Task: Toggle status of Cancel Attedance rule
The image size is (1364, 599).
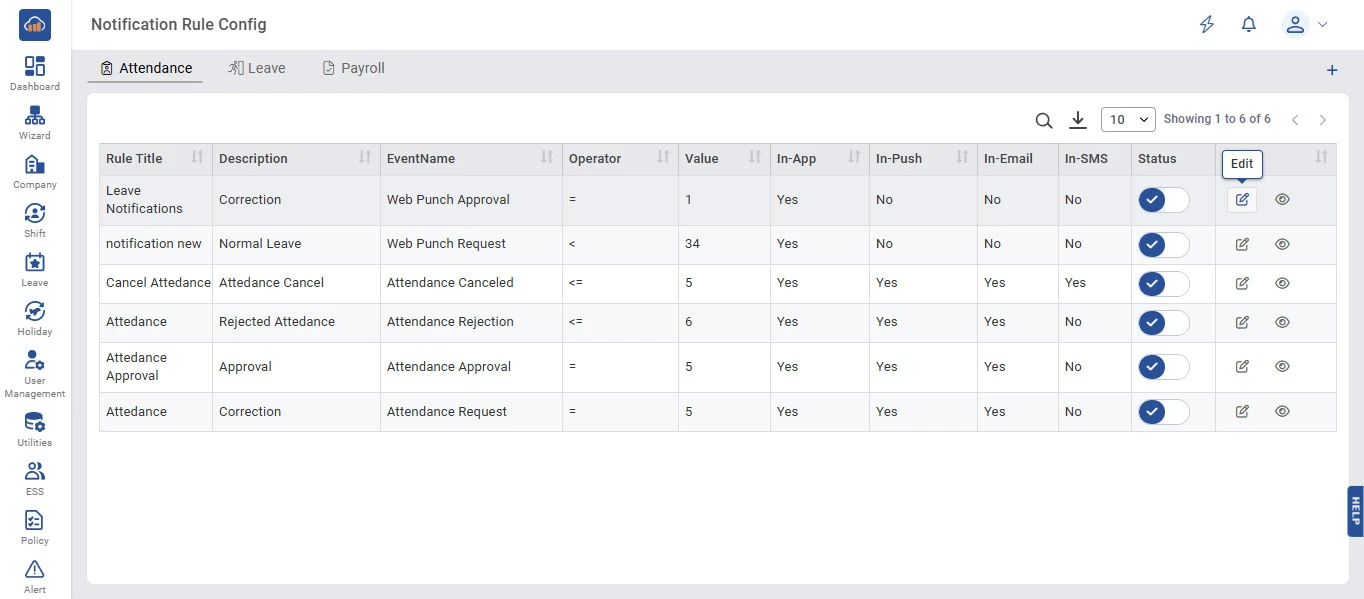Action: pos(1163,283)
